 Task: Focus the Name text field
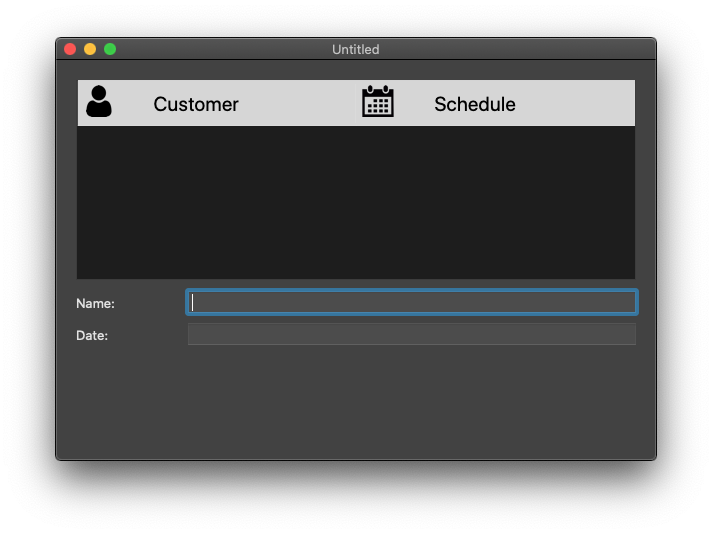(x=412, y=302)
